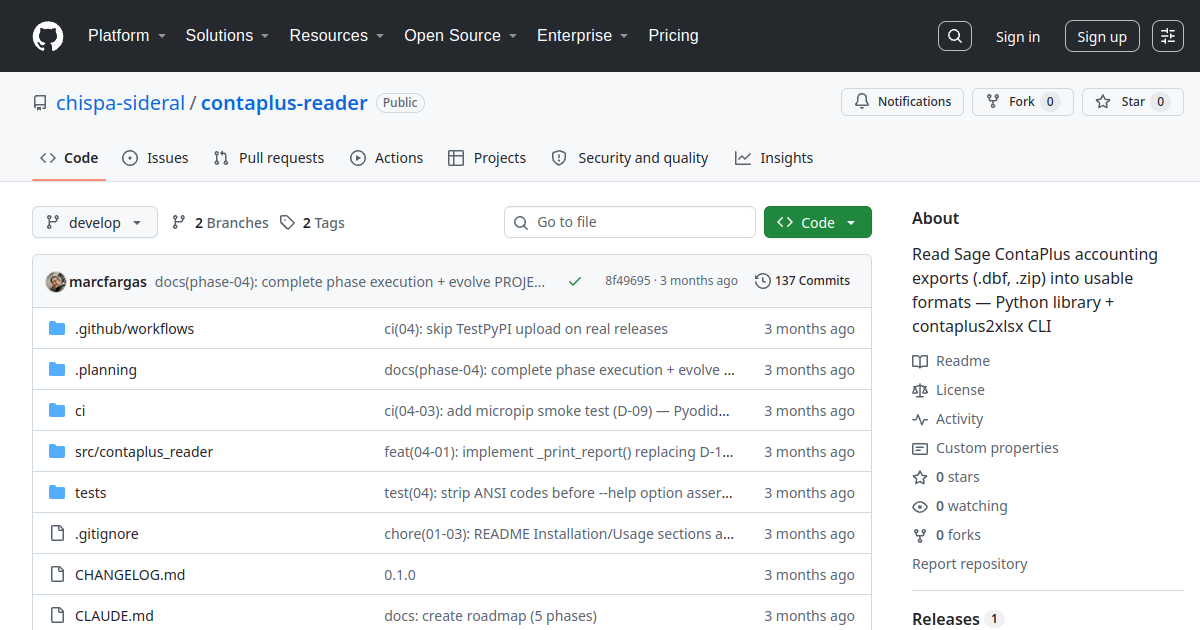Viewport: 1200px width, 630px height.
Task: Switch to the Code tab
Action: coord(69,158)
